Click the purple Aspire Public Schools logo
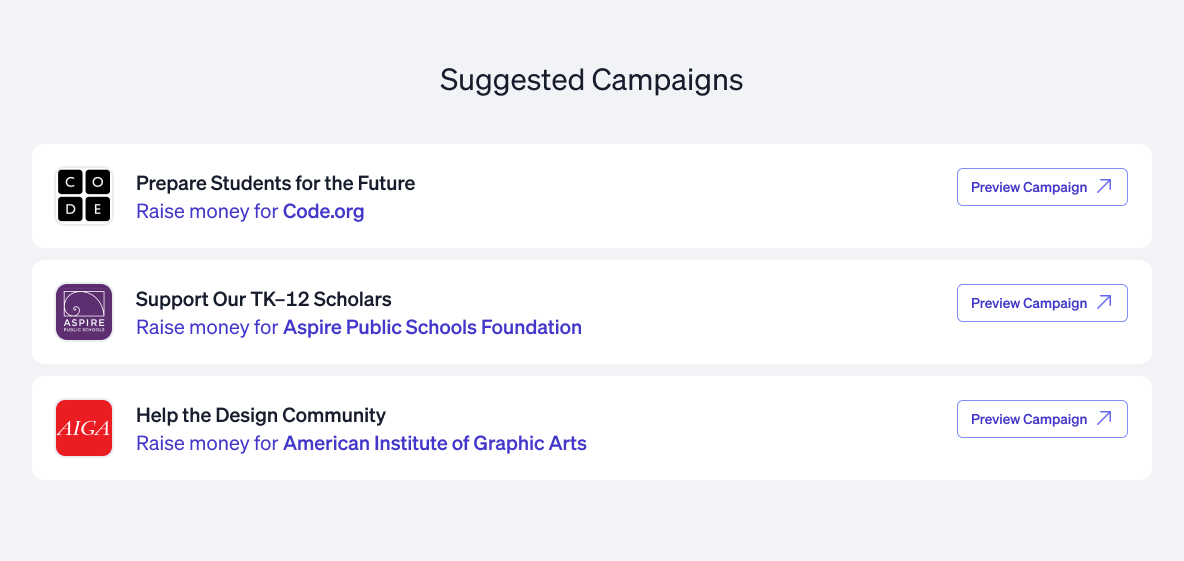 tap(84, 312)
